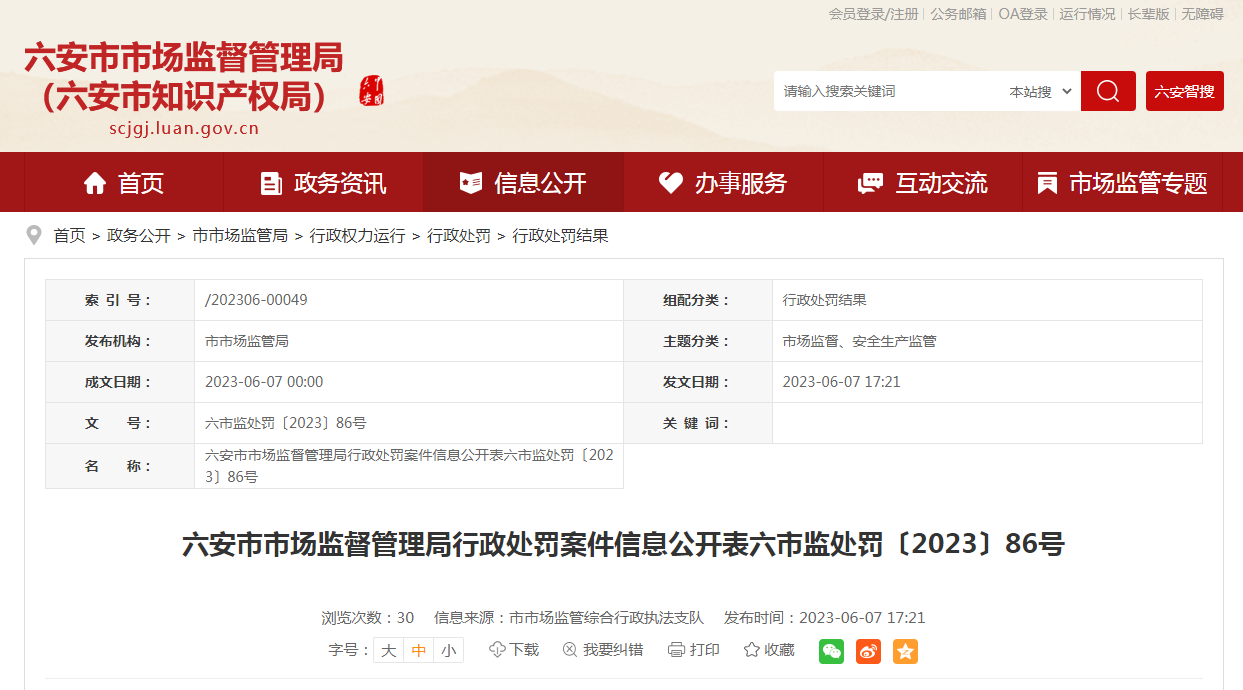Open the 首页 home icon in nav bar
1243x690 pixels.
[95, 183]
